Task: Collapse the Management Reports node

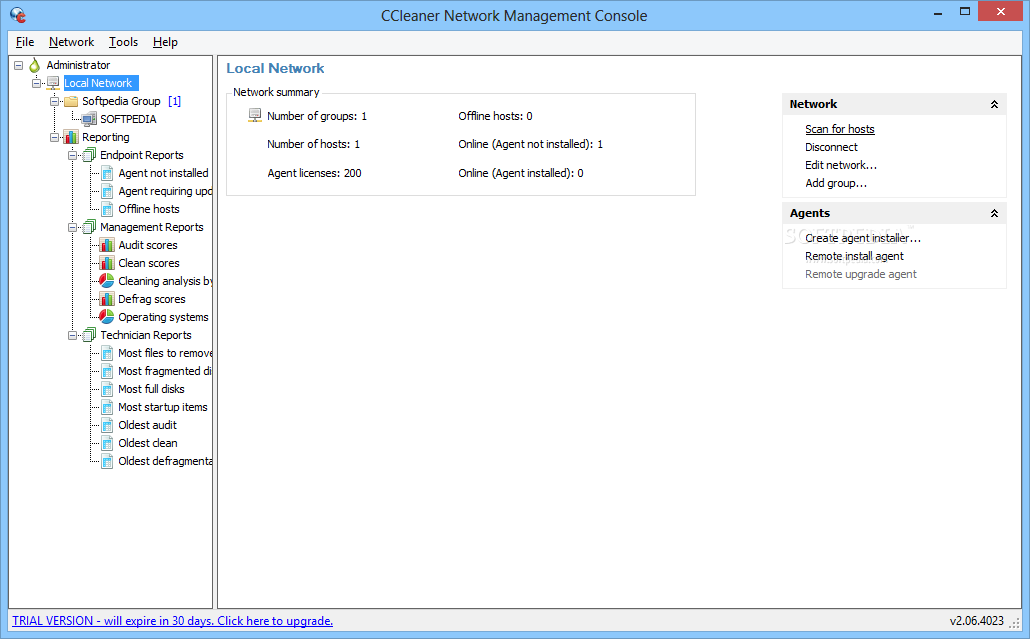Action: click(x=72, y=227)
